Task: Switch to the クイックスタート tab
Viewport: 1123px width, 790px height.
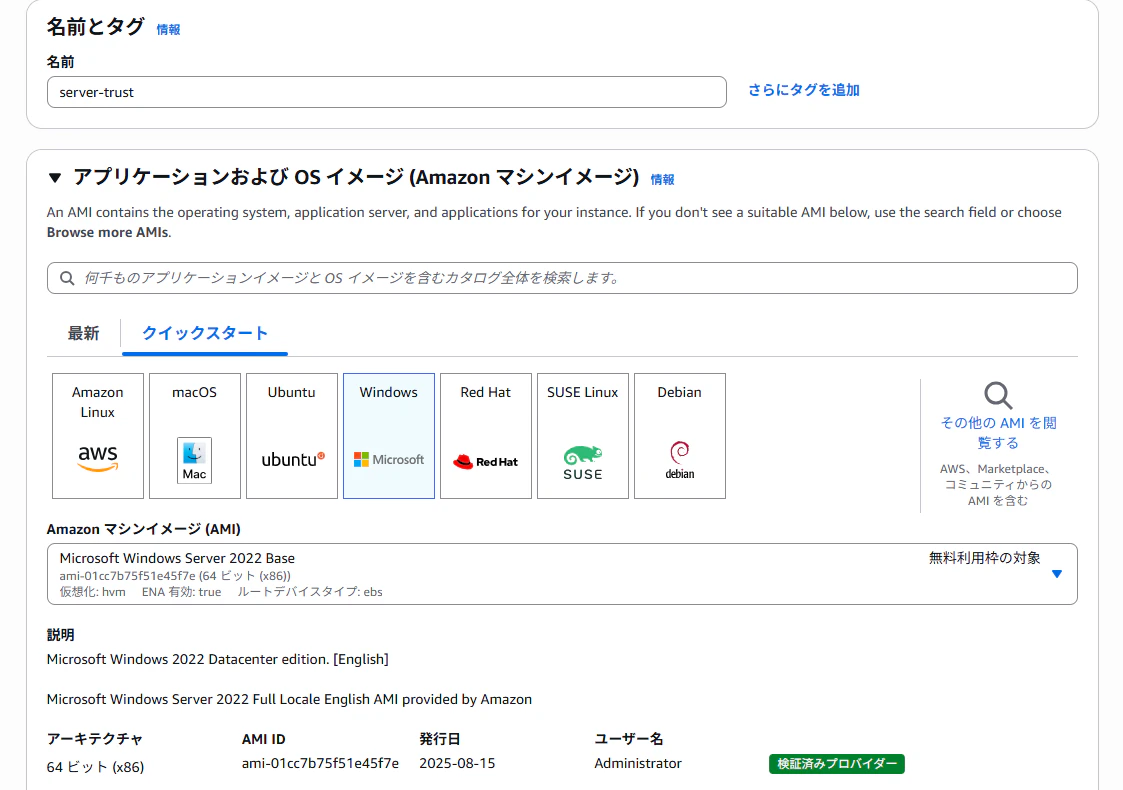Action: [x=205, y=333]
